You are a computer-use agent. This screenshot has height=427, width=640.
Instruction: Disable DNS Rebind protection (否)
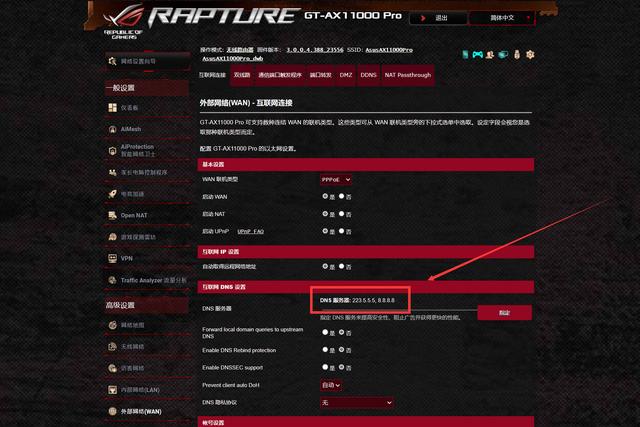pyautogui.click(x=342, y=350)
